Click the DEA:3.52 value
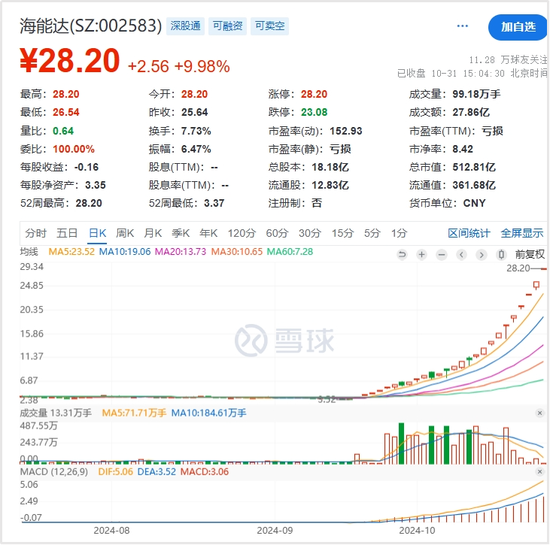Screen dimensions: 550x545 click(156, 472)
